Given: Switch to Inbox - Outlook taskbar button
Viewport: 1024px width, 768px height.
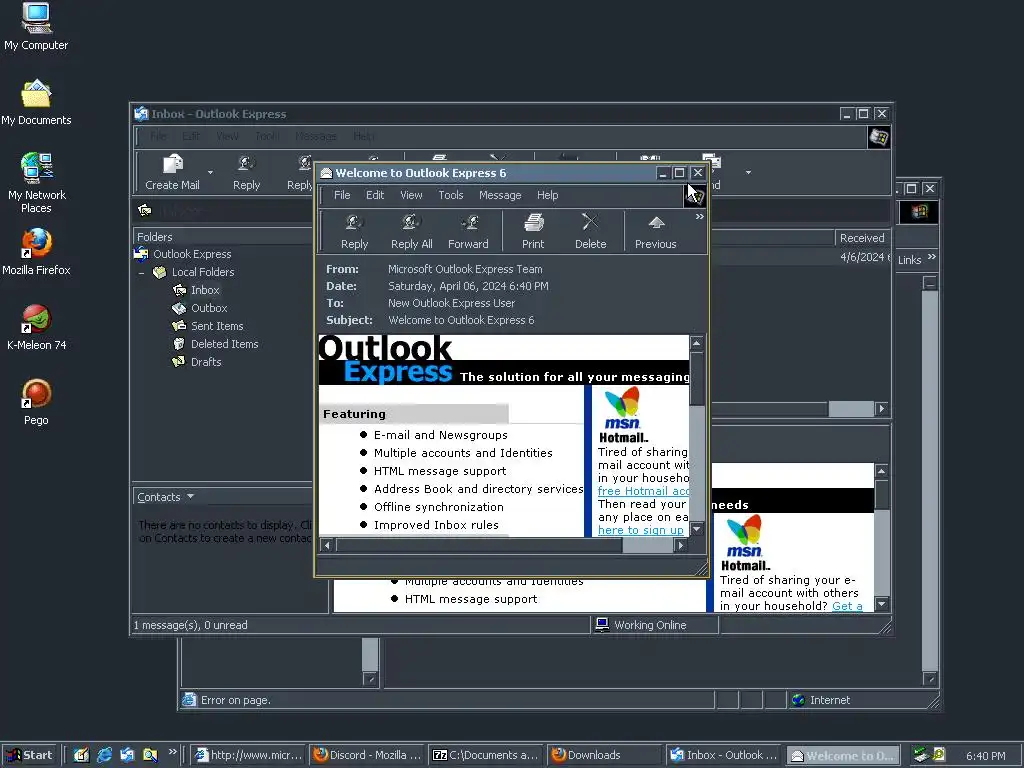Looking at the screenshot, I should coord(723,756).
